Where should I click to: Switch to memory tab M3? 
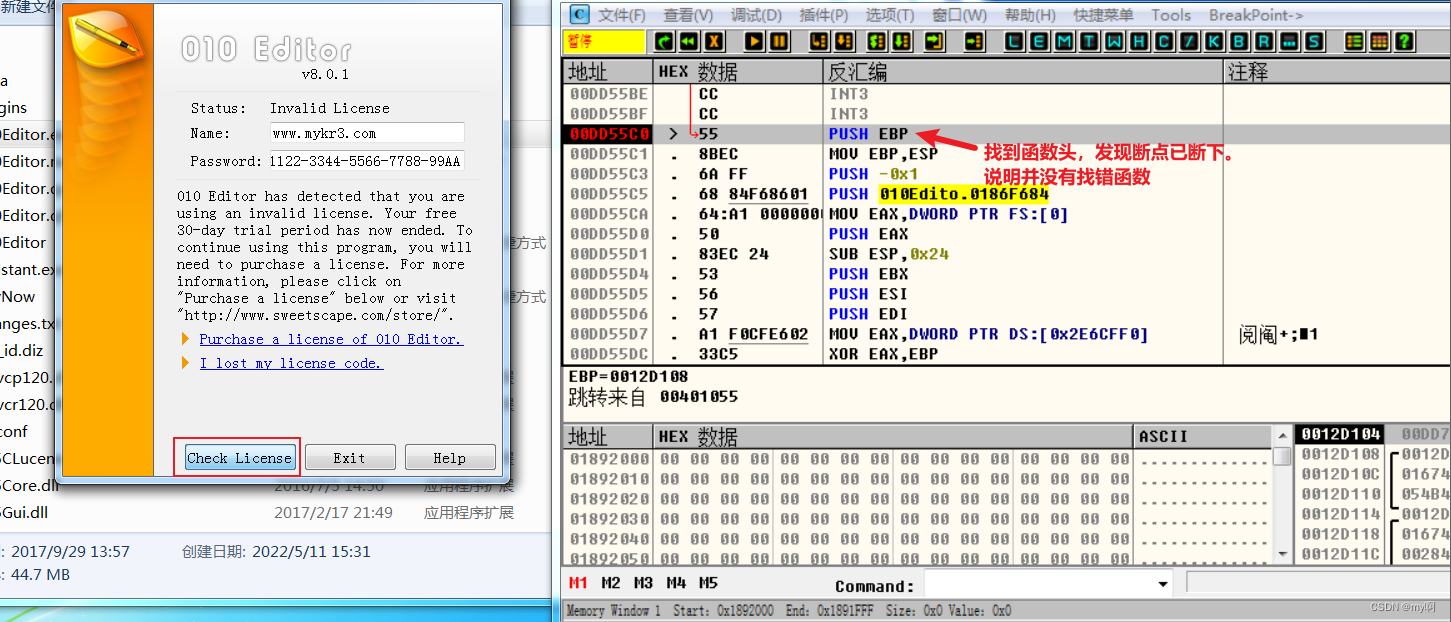(643, 583)
